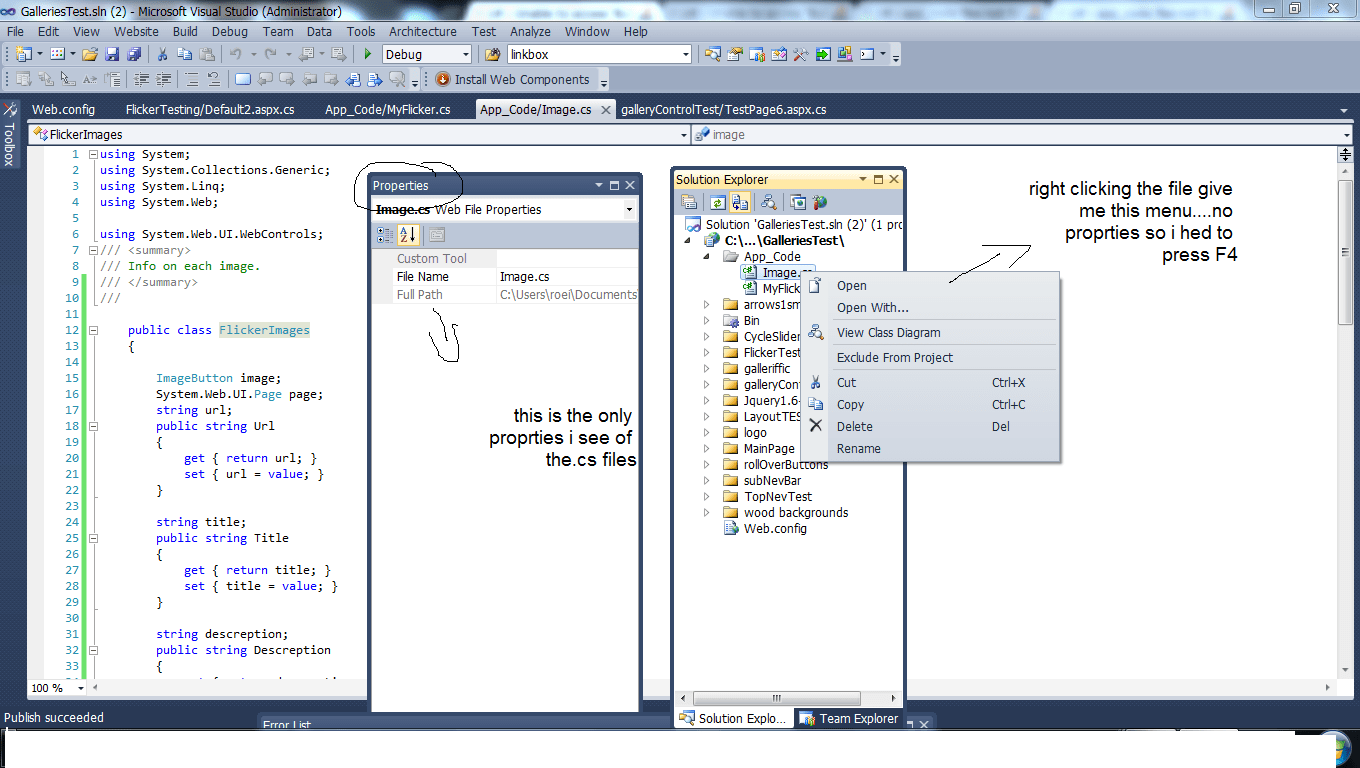This screenshot has width=1360, height=768.
Task: Open the Properties window via Solution Explorer icon
Action: [x=690, y=201]
